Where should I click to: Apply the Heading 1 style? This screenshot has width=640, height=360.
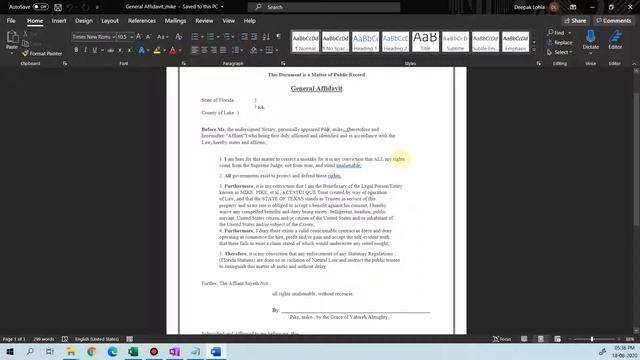365,42
